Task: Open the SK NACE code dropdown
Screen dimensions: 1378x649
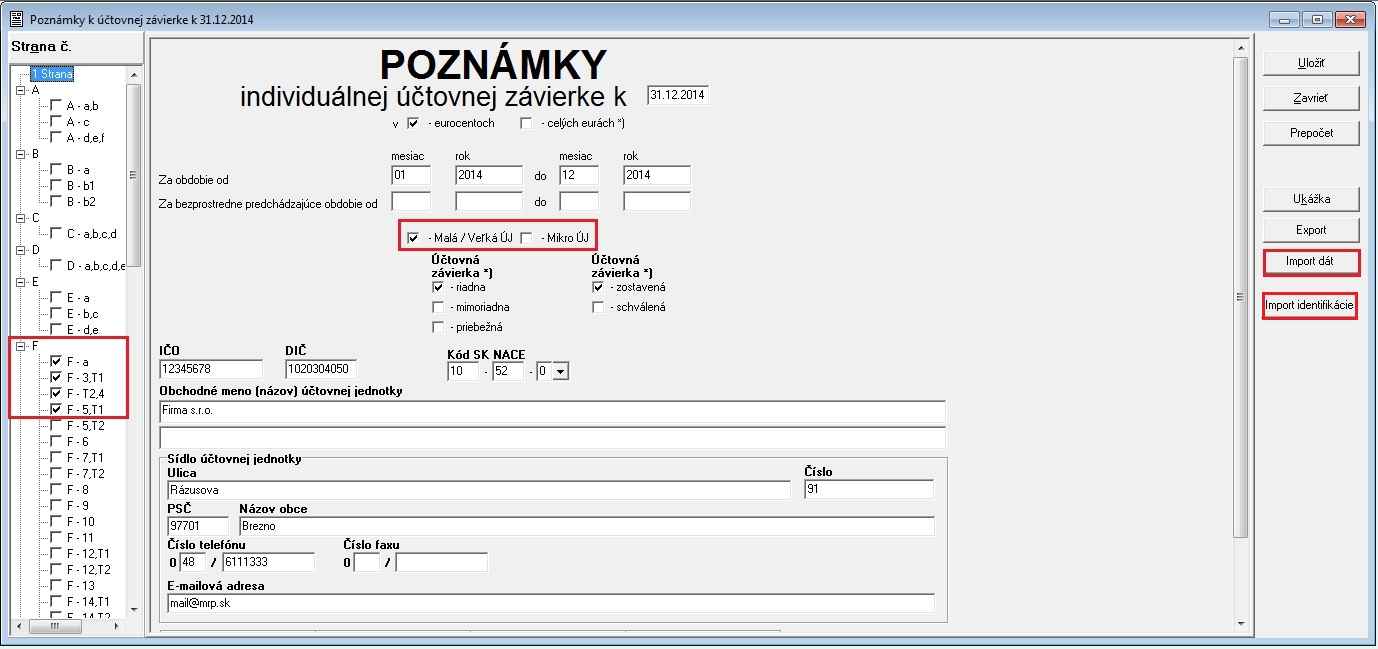Action: [560, 372]
